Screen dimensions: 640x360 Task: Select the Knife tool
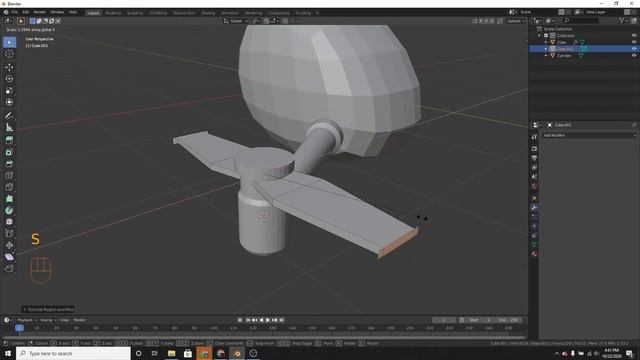9,187
